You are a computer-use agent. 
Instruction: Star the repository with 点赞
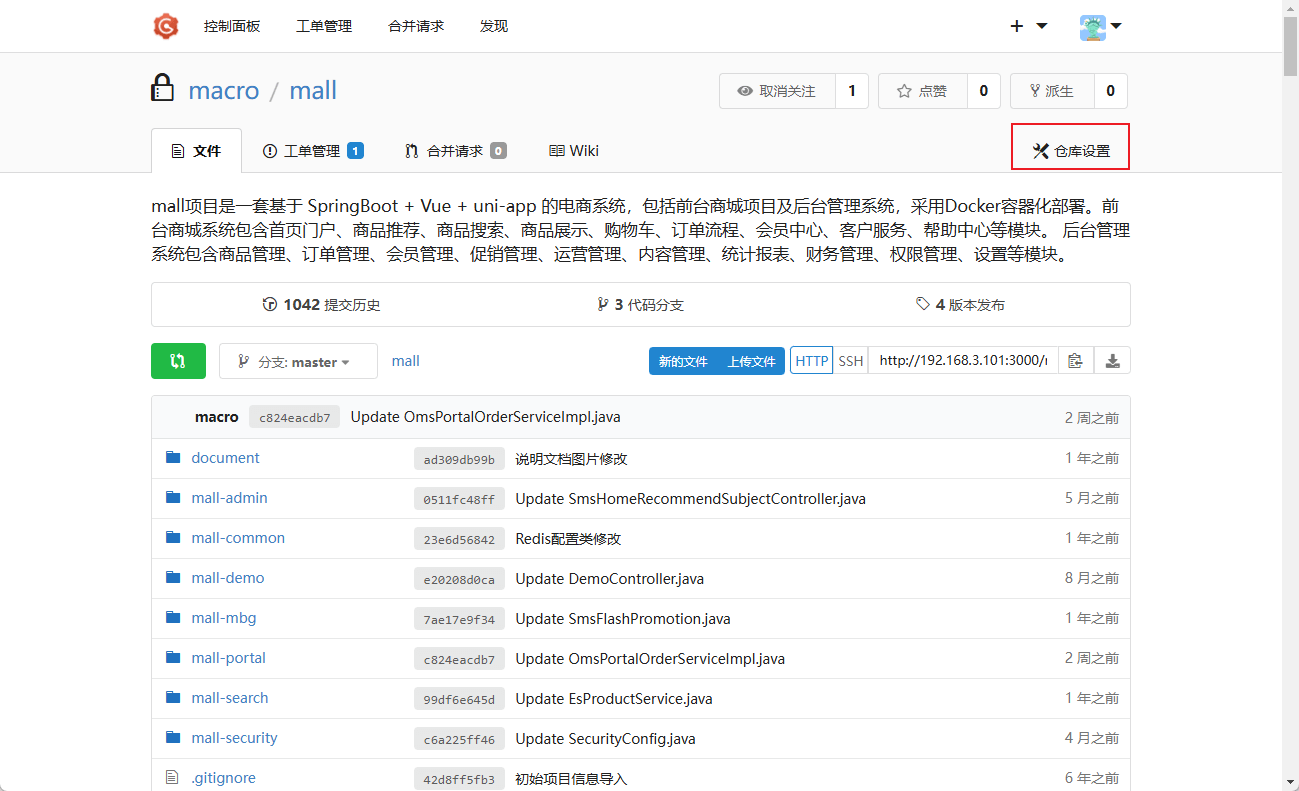pyautogui.click(x=922, y=91)
